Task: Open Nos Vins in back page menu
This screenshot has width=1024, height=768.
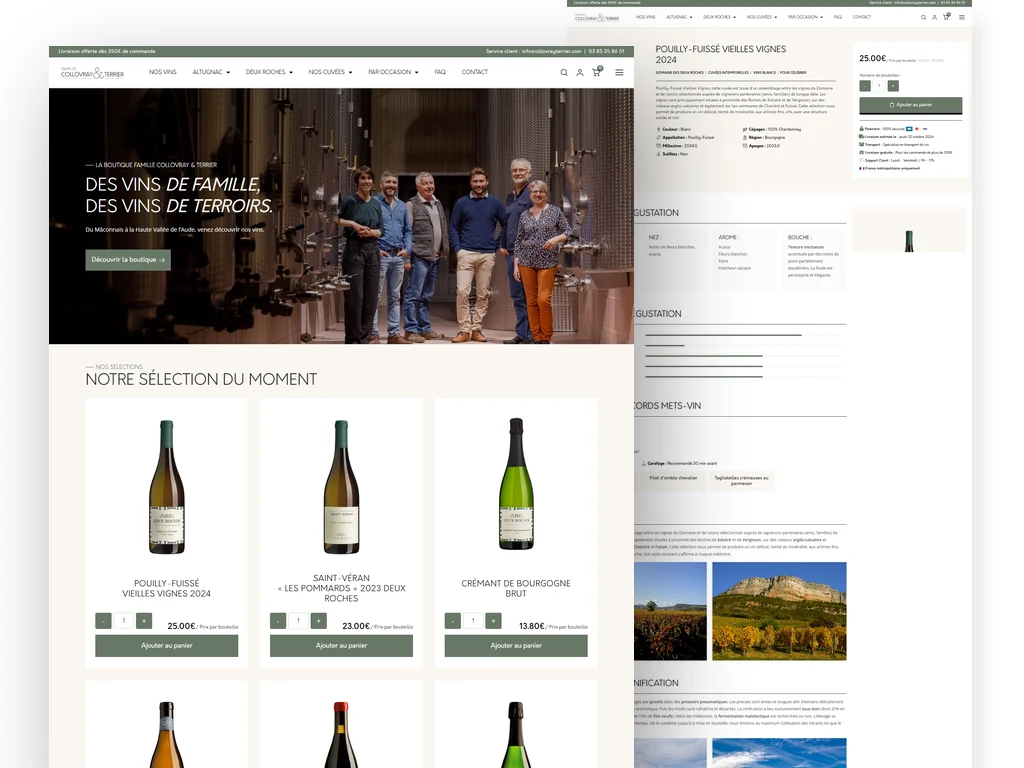Action: tap(645, 17)
